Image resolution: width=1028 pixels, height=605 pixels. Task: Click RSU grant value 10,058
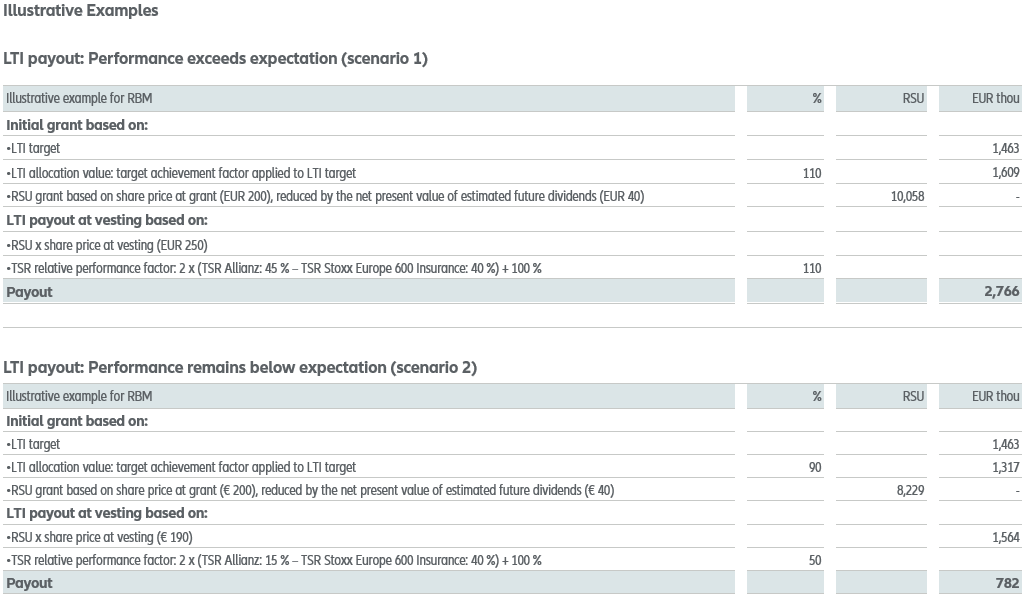[x=907, y=197]
